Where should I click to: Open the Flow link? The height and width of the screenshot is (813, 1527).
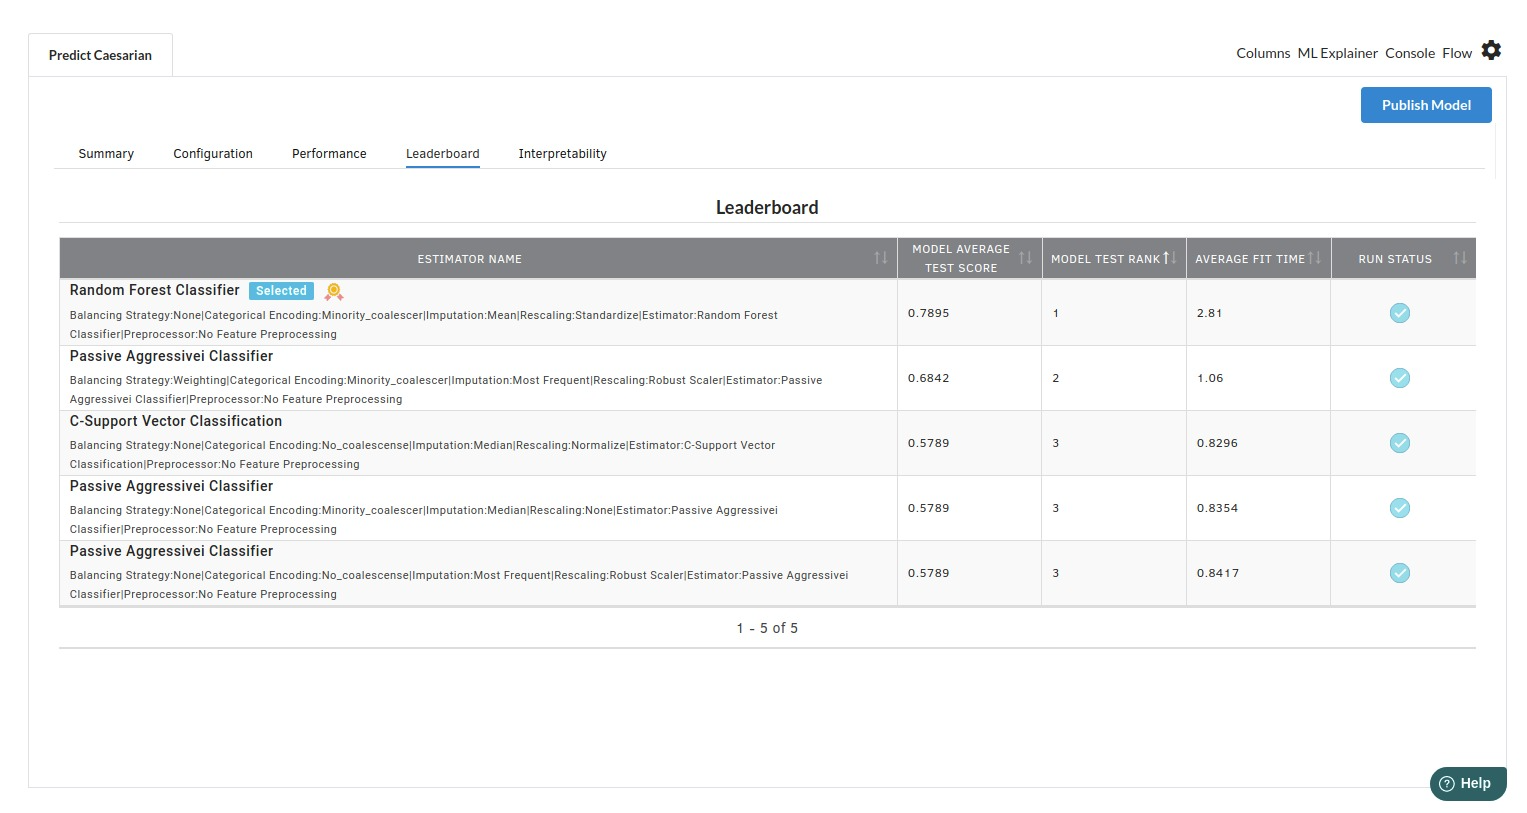tap(1457, 53)
